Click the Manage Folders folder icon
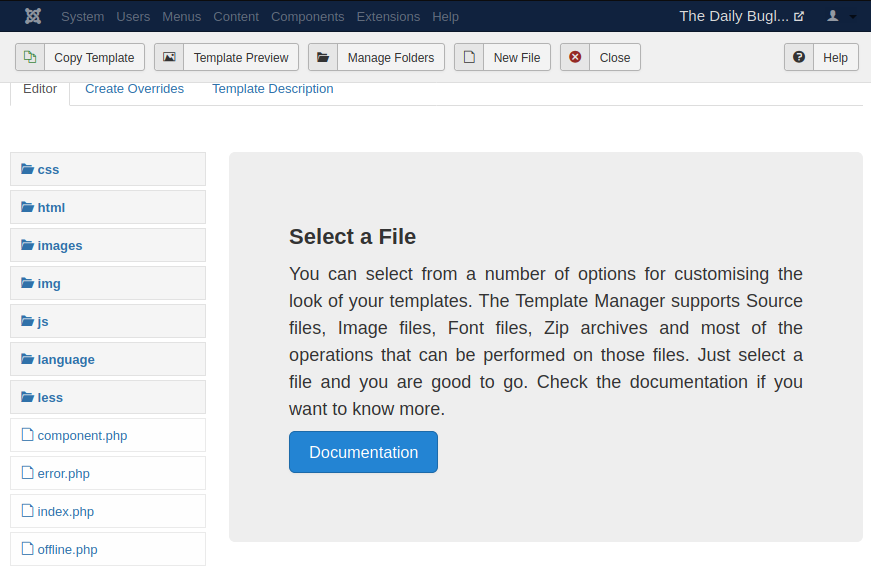The height and width of the screenshot is (569, 871). click(323, 57)
